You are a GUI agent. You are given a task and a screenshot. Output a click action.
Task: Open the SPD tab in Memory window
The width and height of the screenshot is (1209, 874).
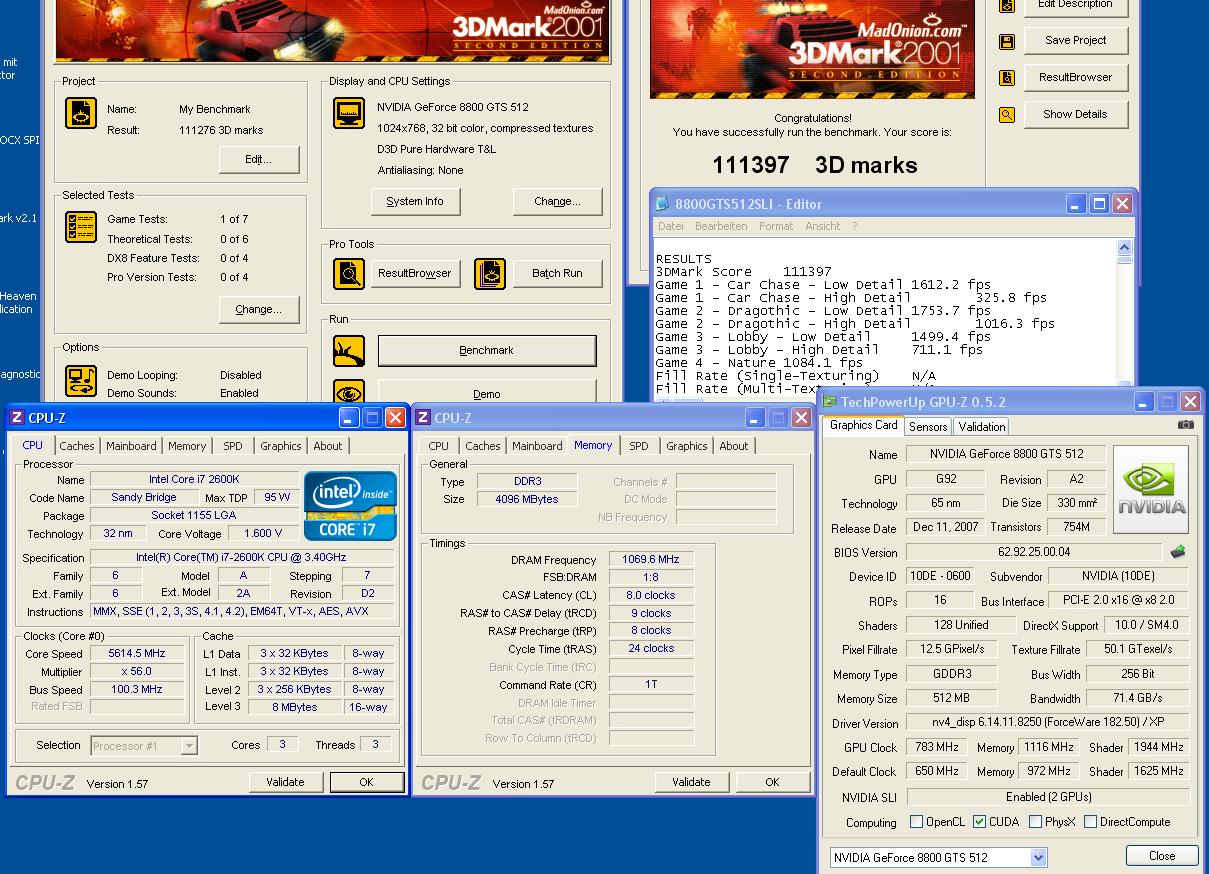pos(639,446)
